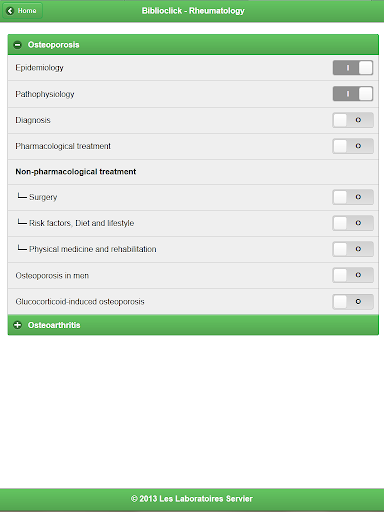Image resolution: width=384 pixels, height=512 pixels.
Task: Toggle the Surgery option on
Action: pos(353,197)
